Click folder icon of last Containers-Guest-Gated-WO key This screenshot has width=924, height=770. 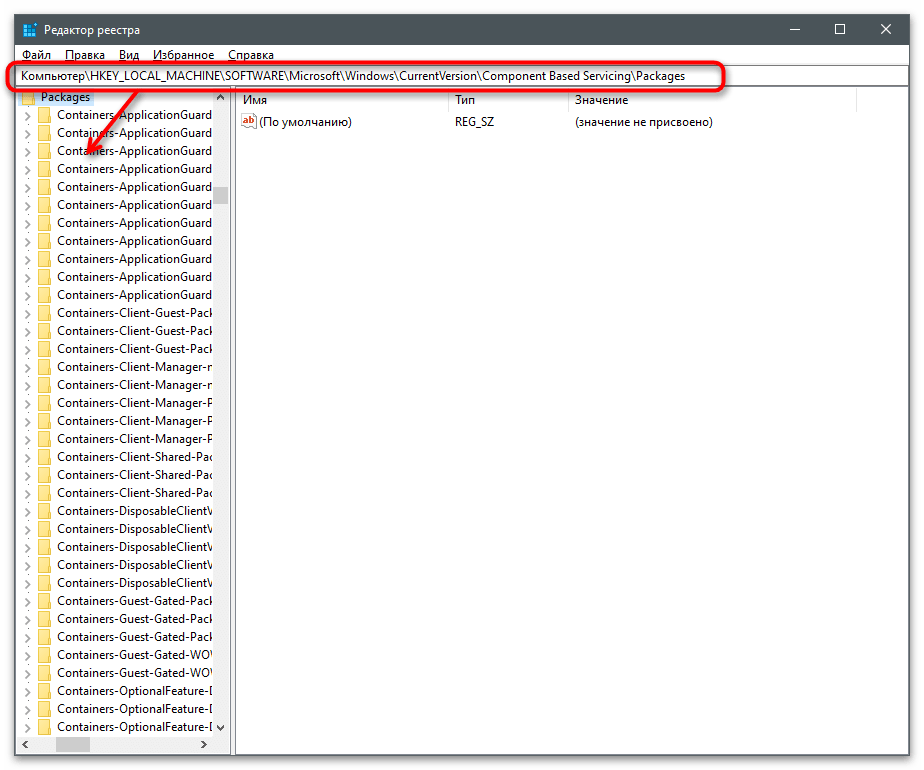pos(44,673)
